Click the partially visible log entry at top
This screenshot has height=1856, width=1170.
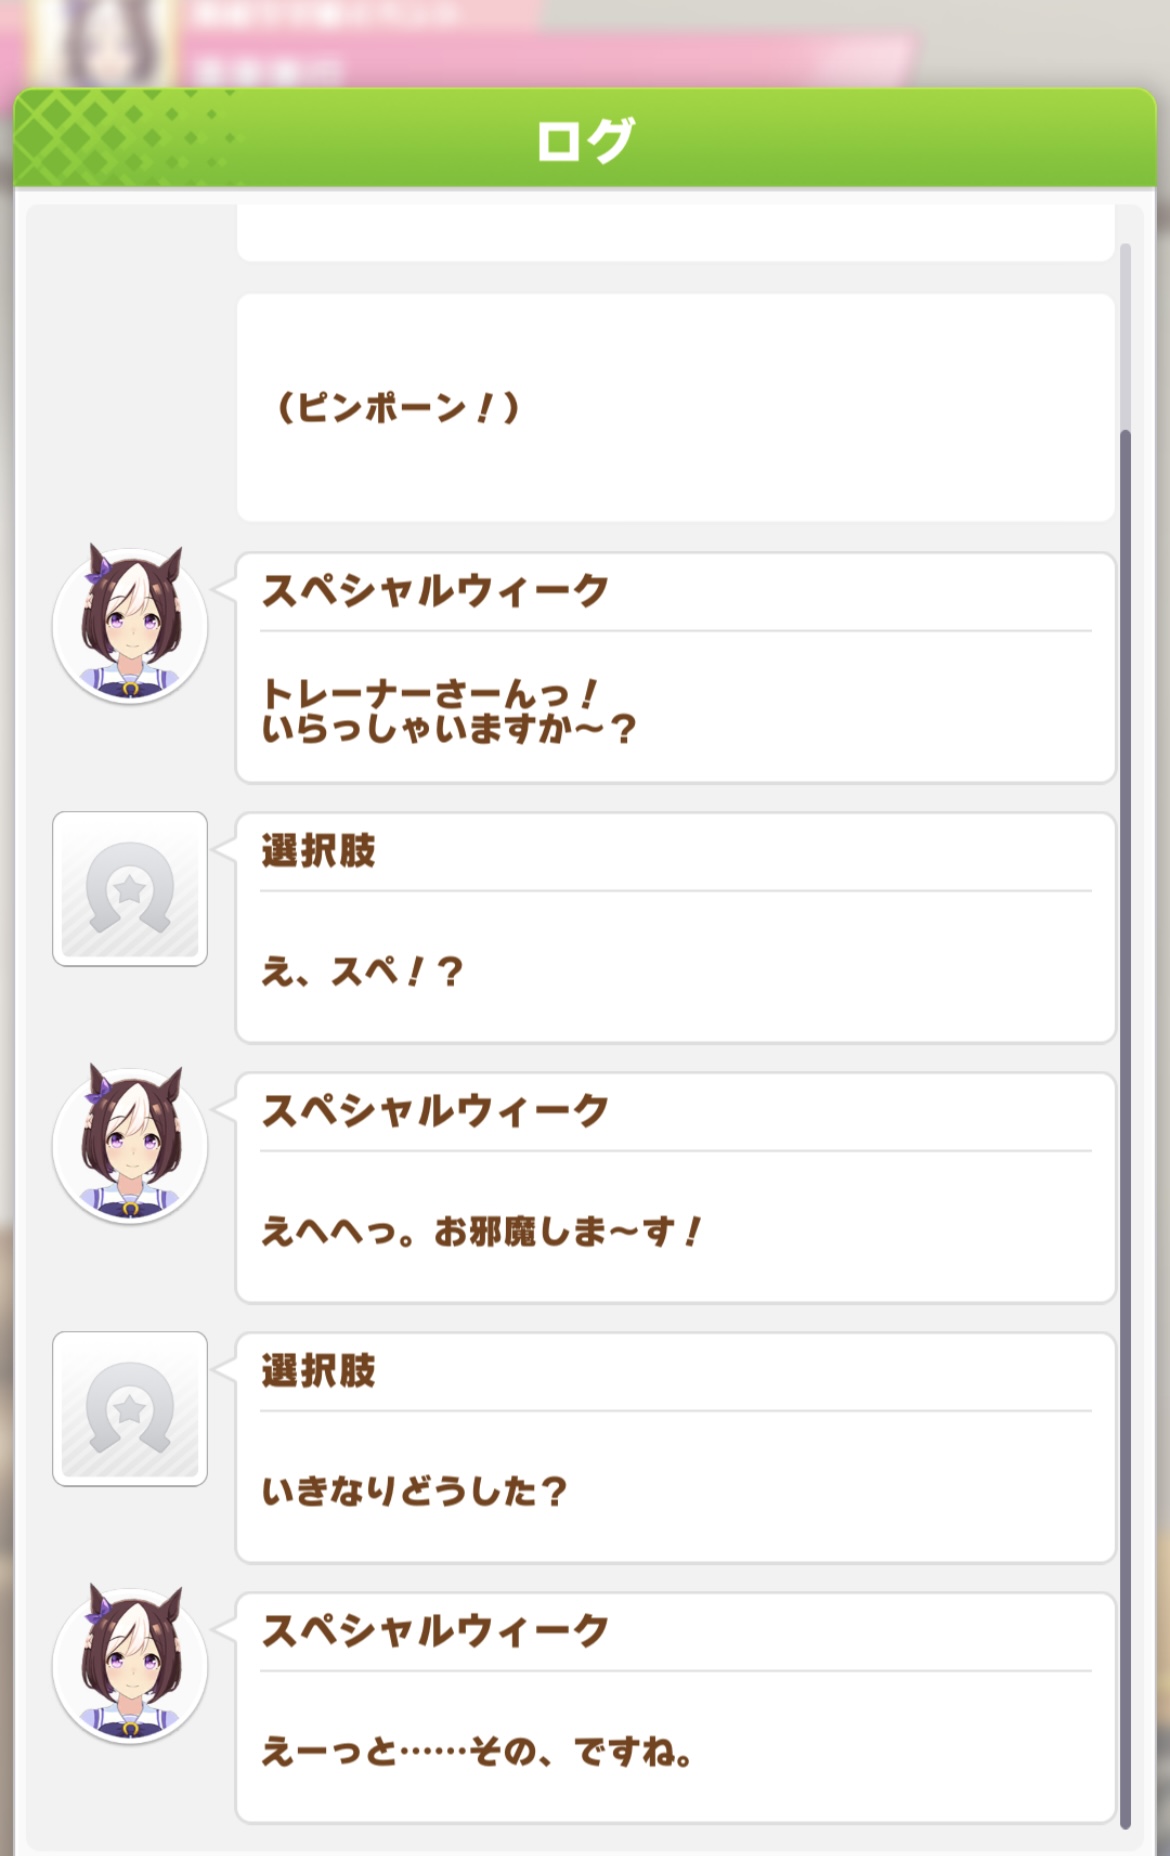(675, 234)
